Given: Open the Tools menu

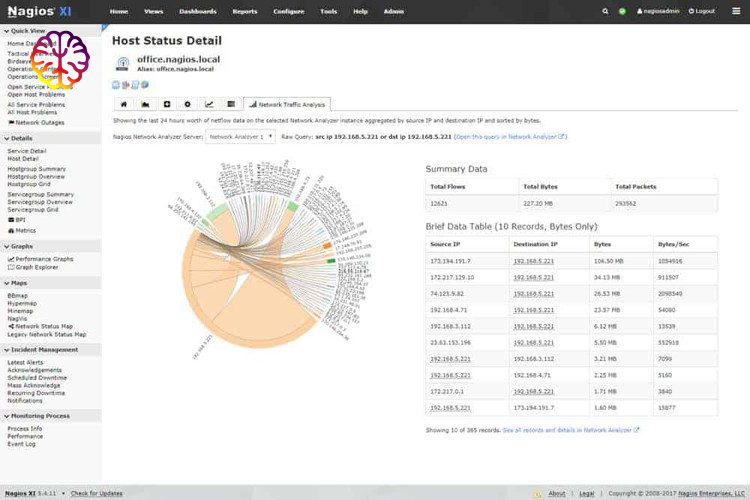Looking at the screenshot, I should [x=329, y=11].
